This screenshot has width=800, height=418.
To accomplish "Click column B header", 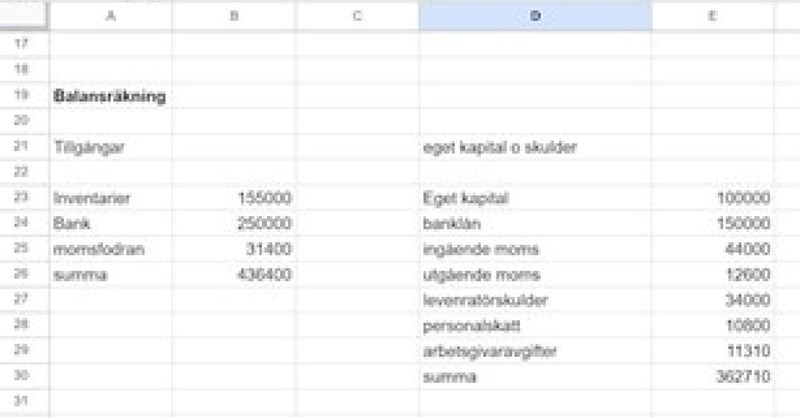I will (234, 16).
